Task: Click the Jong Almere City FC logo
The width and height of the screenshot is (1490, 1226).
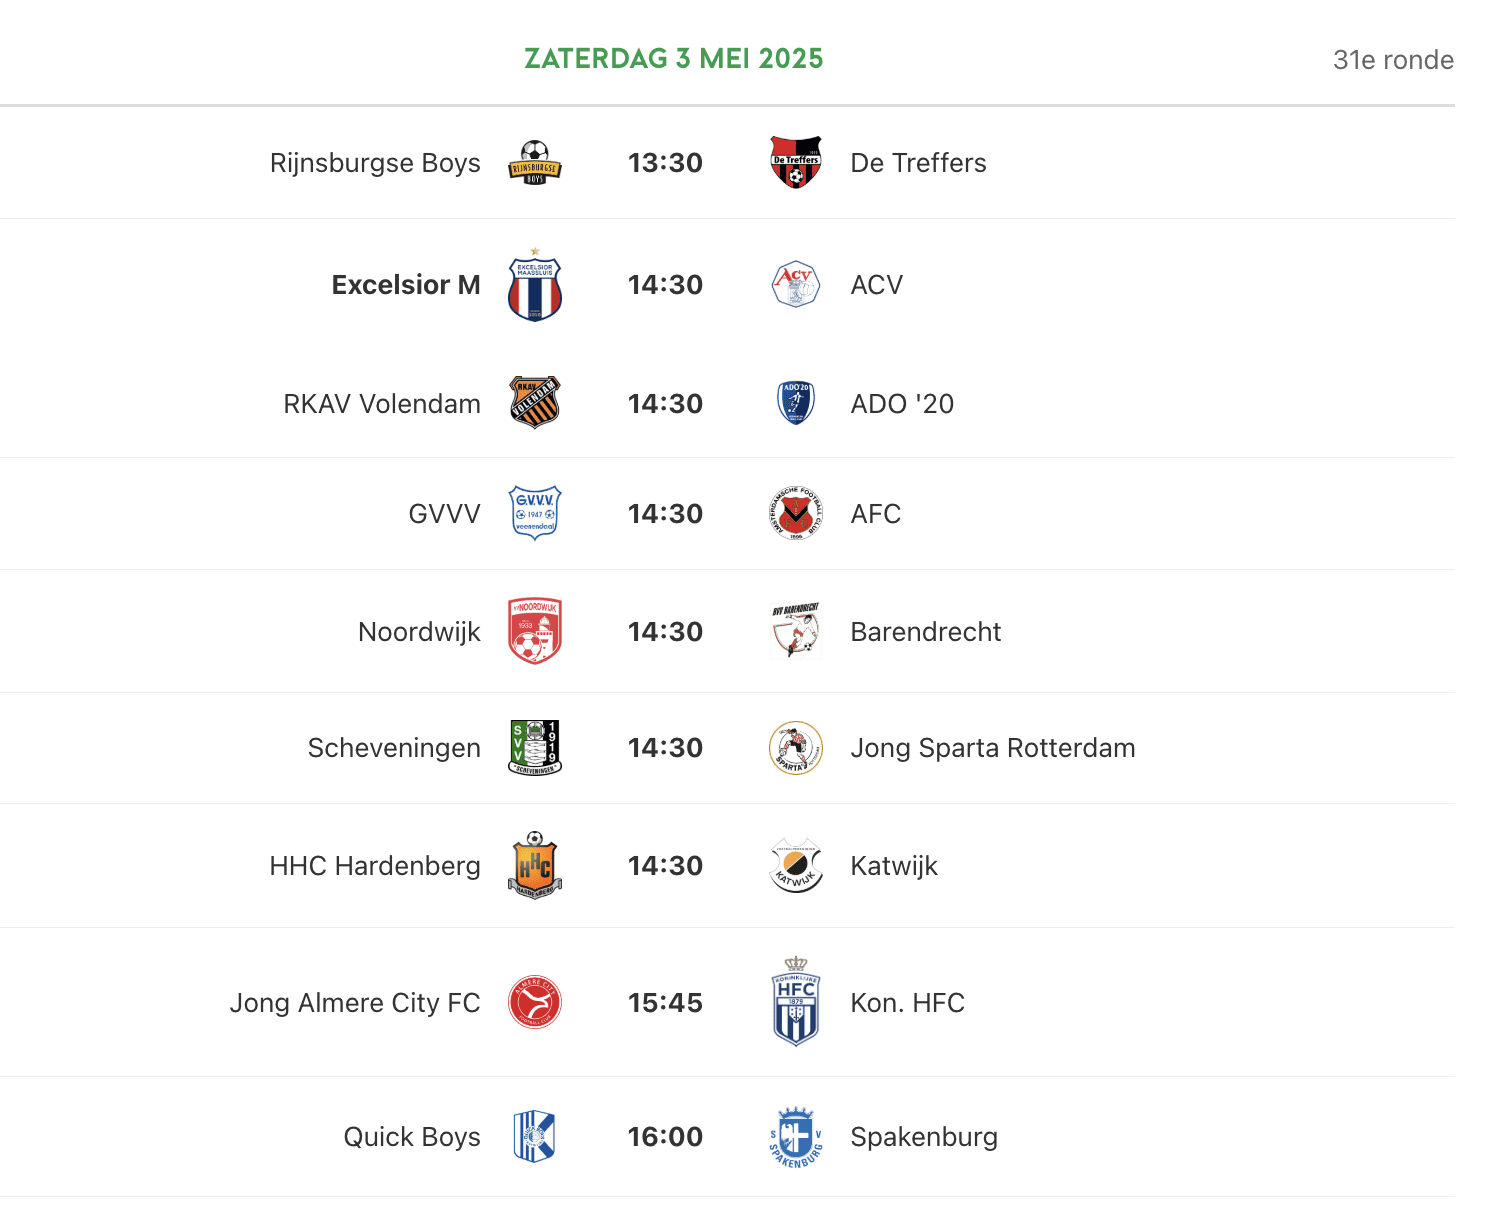Action: 535,1003
